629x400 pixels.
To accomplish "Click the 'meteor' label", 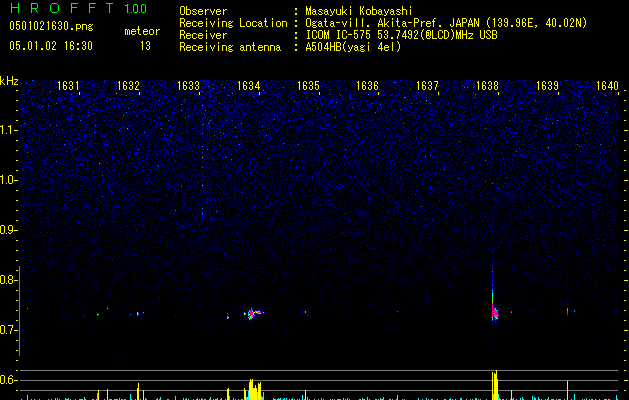I will click(x=142, y=31).
